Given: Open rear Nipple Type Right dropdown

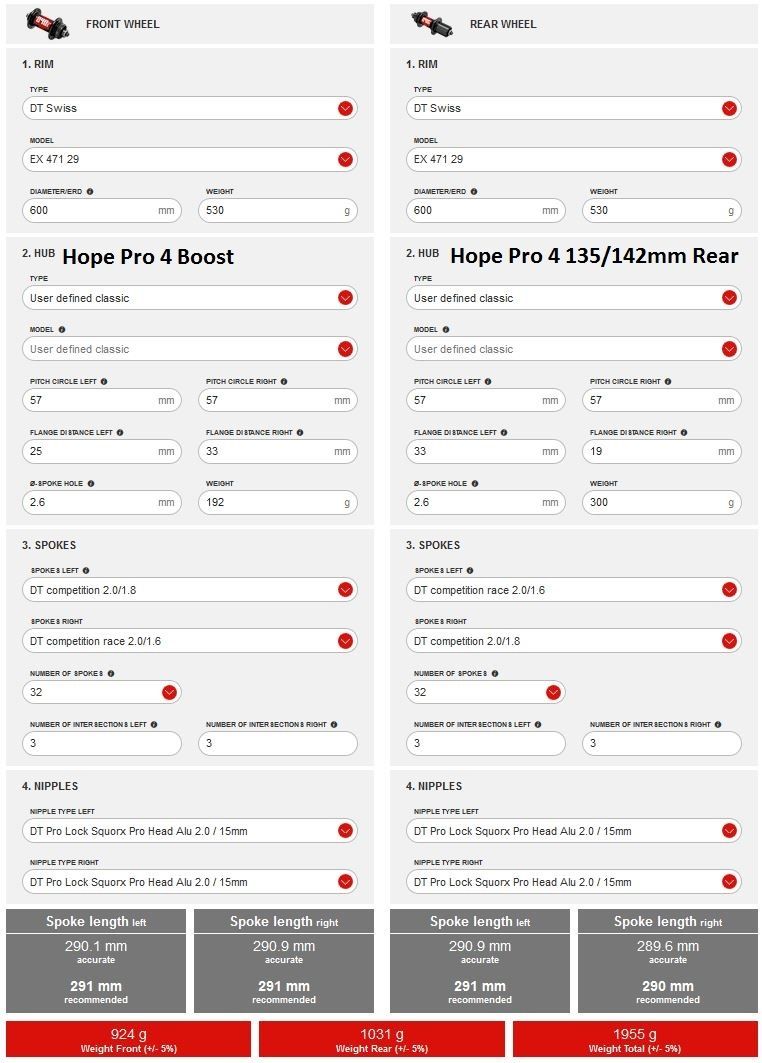Looking at the screenshot, I should pos(729,882).
